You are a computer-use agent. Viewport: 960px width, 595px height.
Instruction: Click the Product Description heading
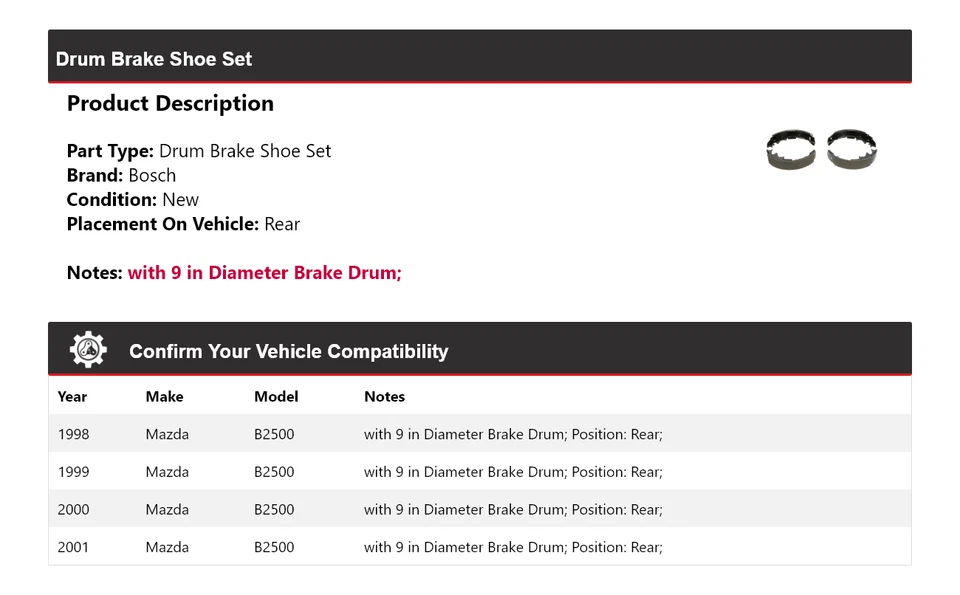point(170,104)
